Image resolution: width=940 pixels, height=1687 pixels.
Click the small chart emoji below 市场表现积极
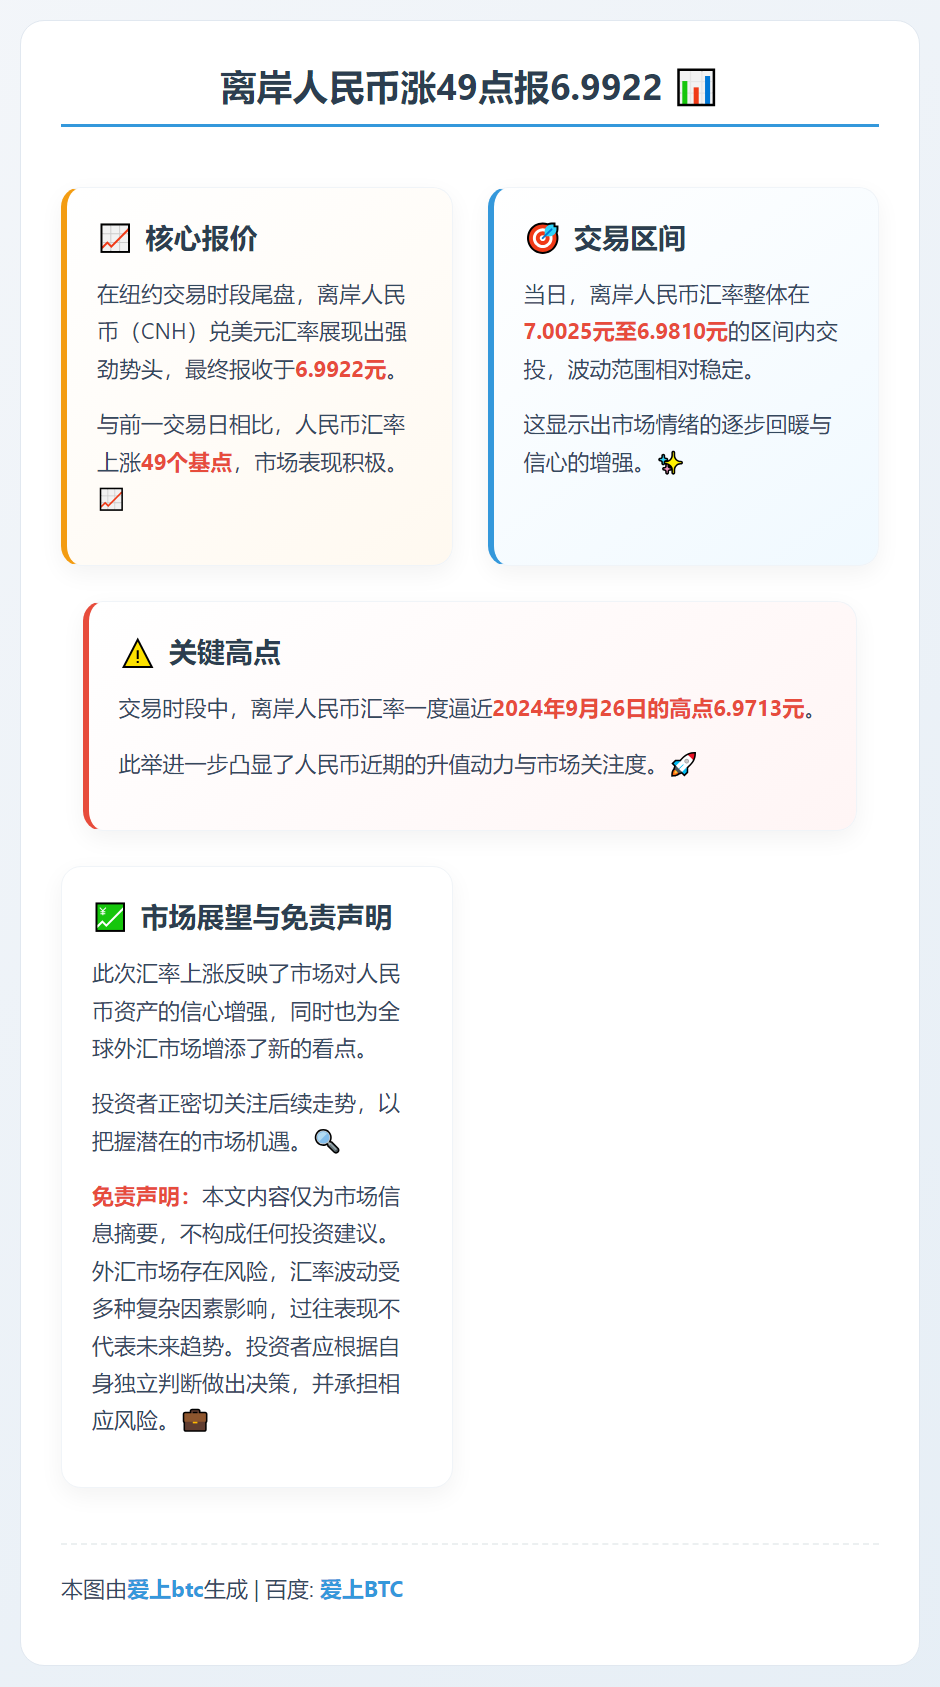click(x=111, y=499)
